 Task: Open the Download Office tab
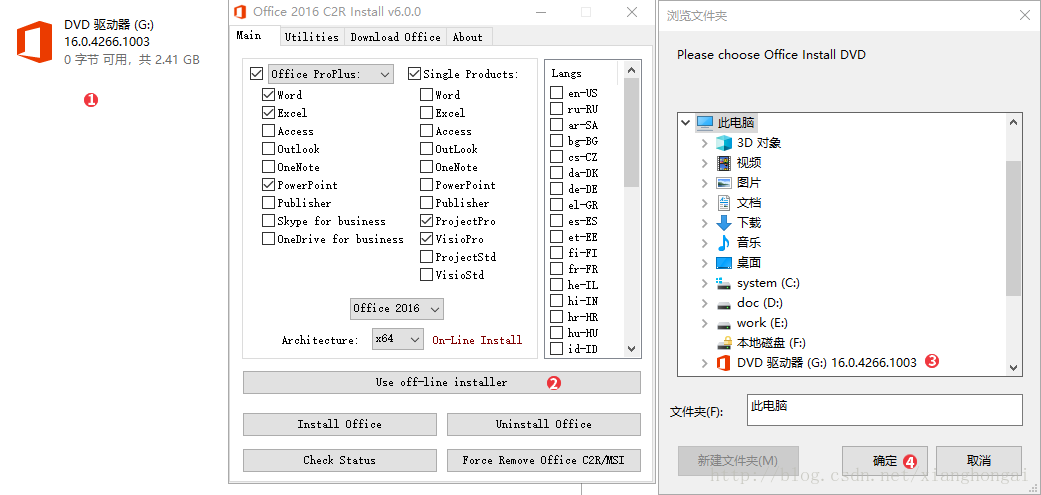(396, 37)
